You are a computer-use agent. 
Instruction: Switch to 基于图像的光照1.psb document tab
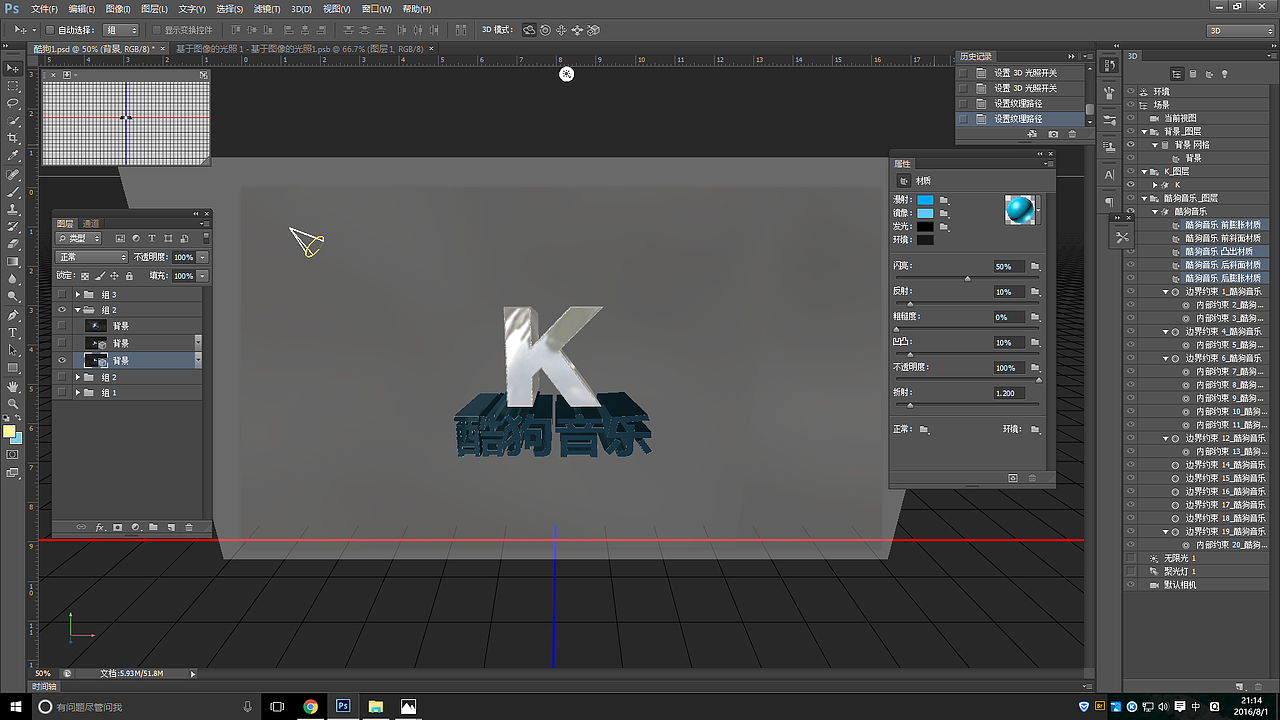(302, 48)
